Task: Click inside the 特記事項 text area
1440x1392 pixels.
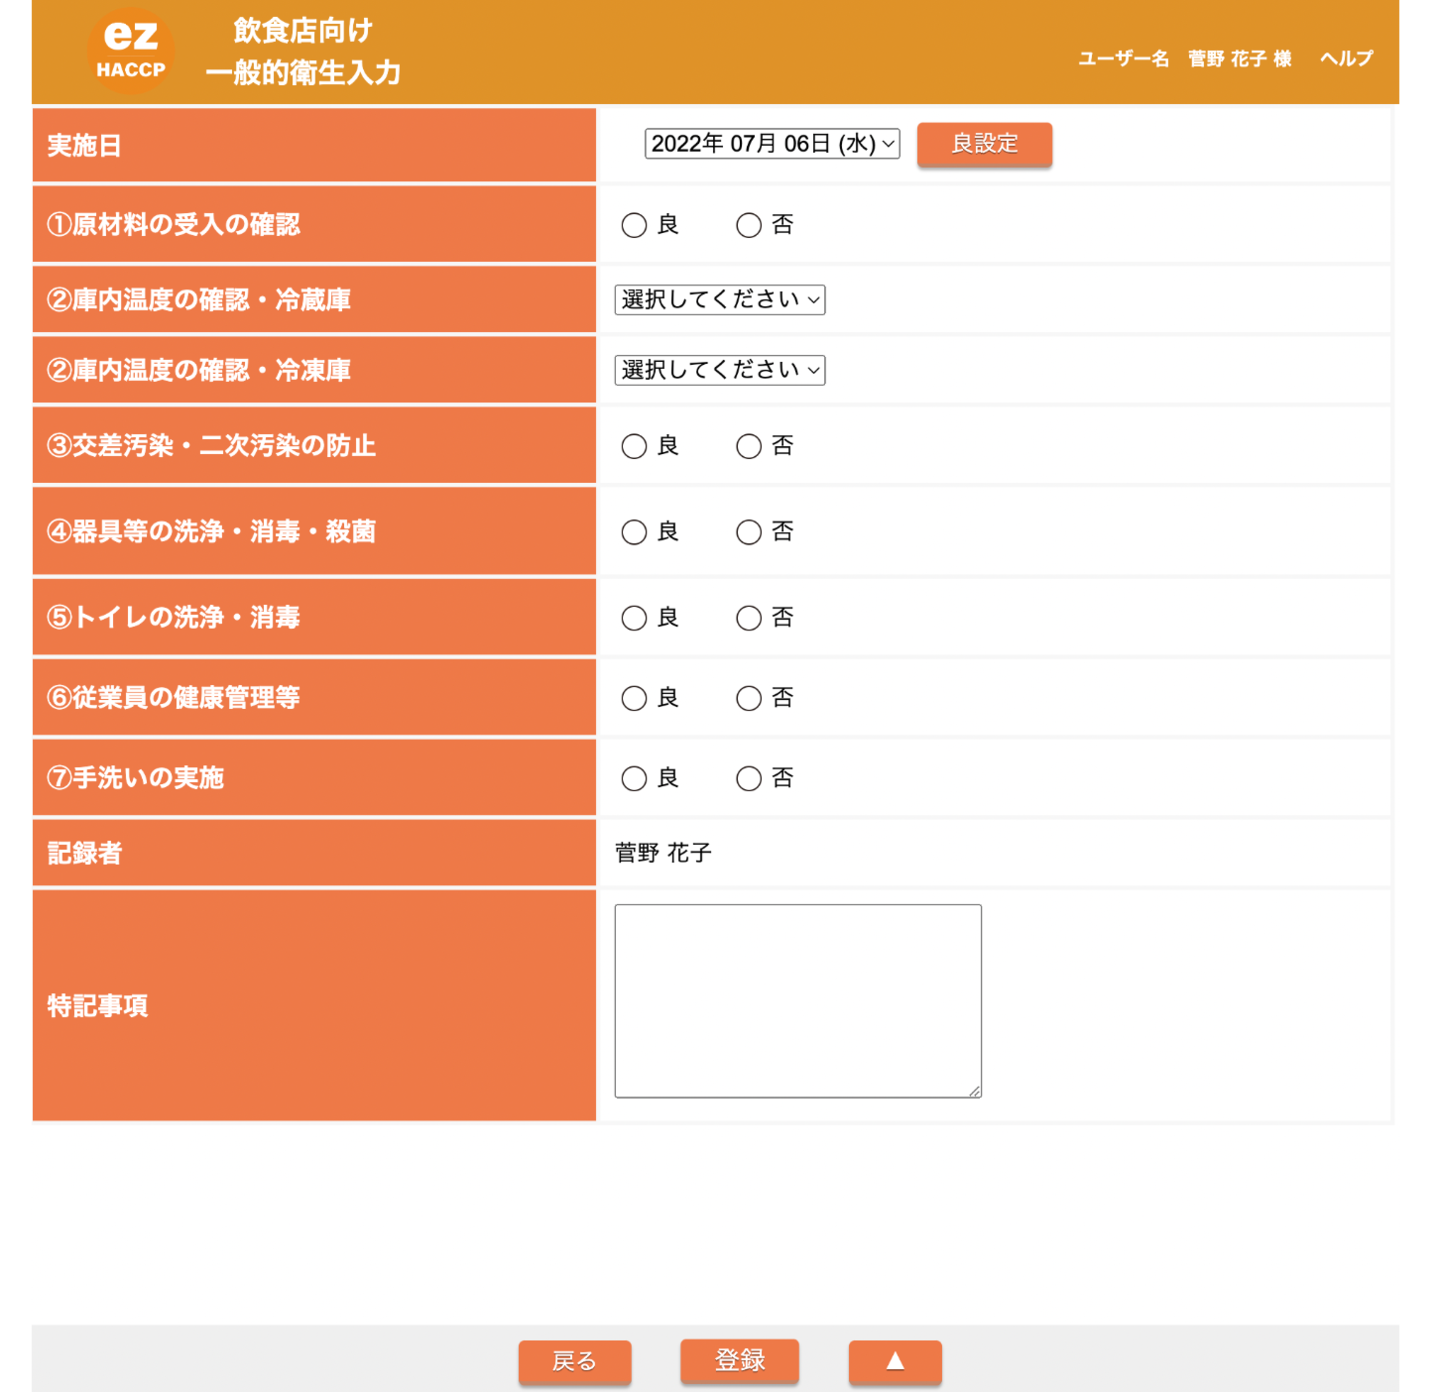Action: [x=797, y=998]
